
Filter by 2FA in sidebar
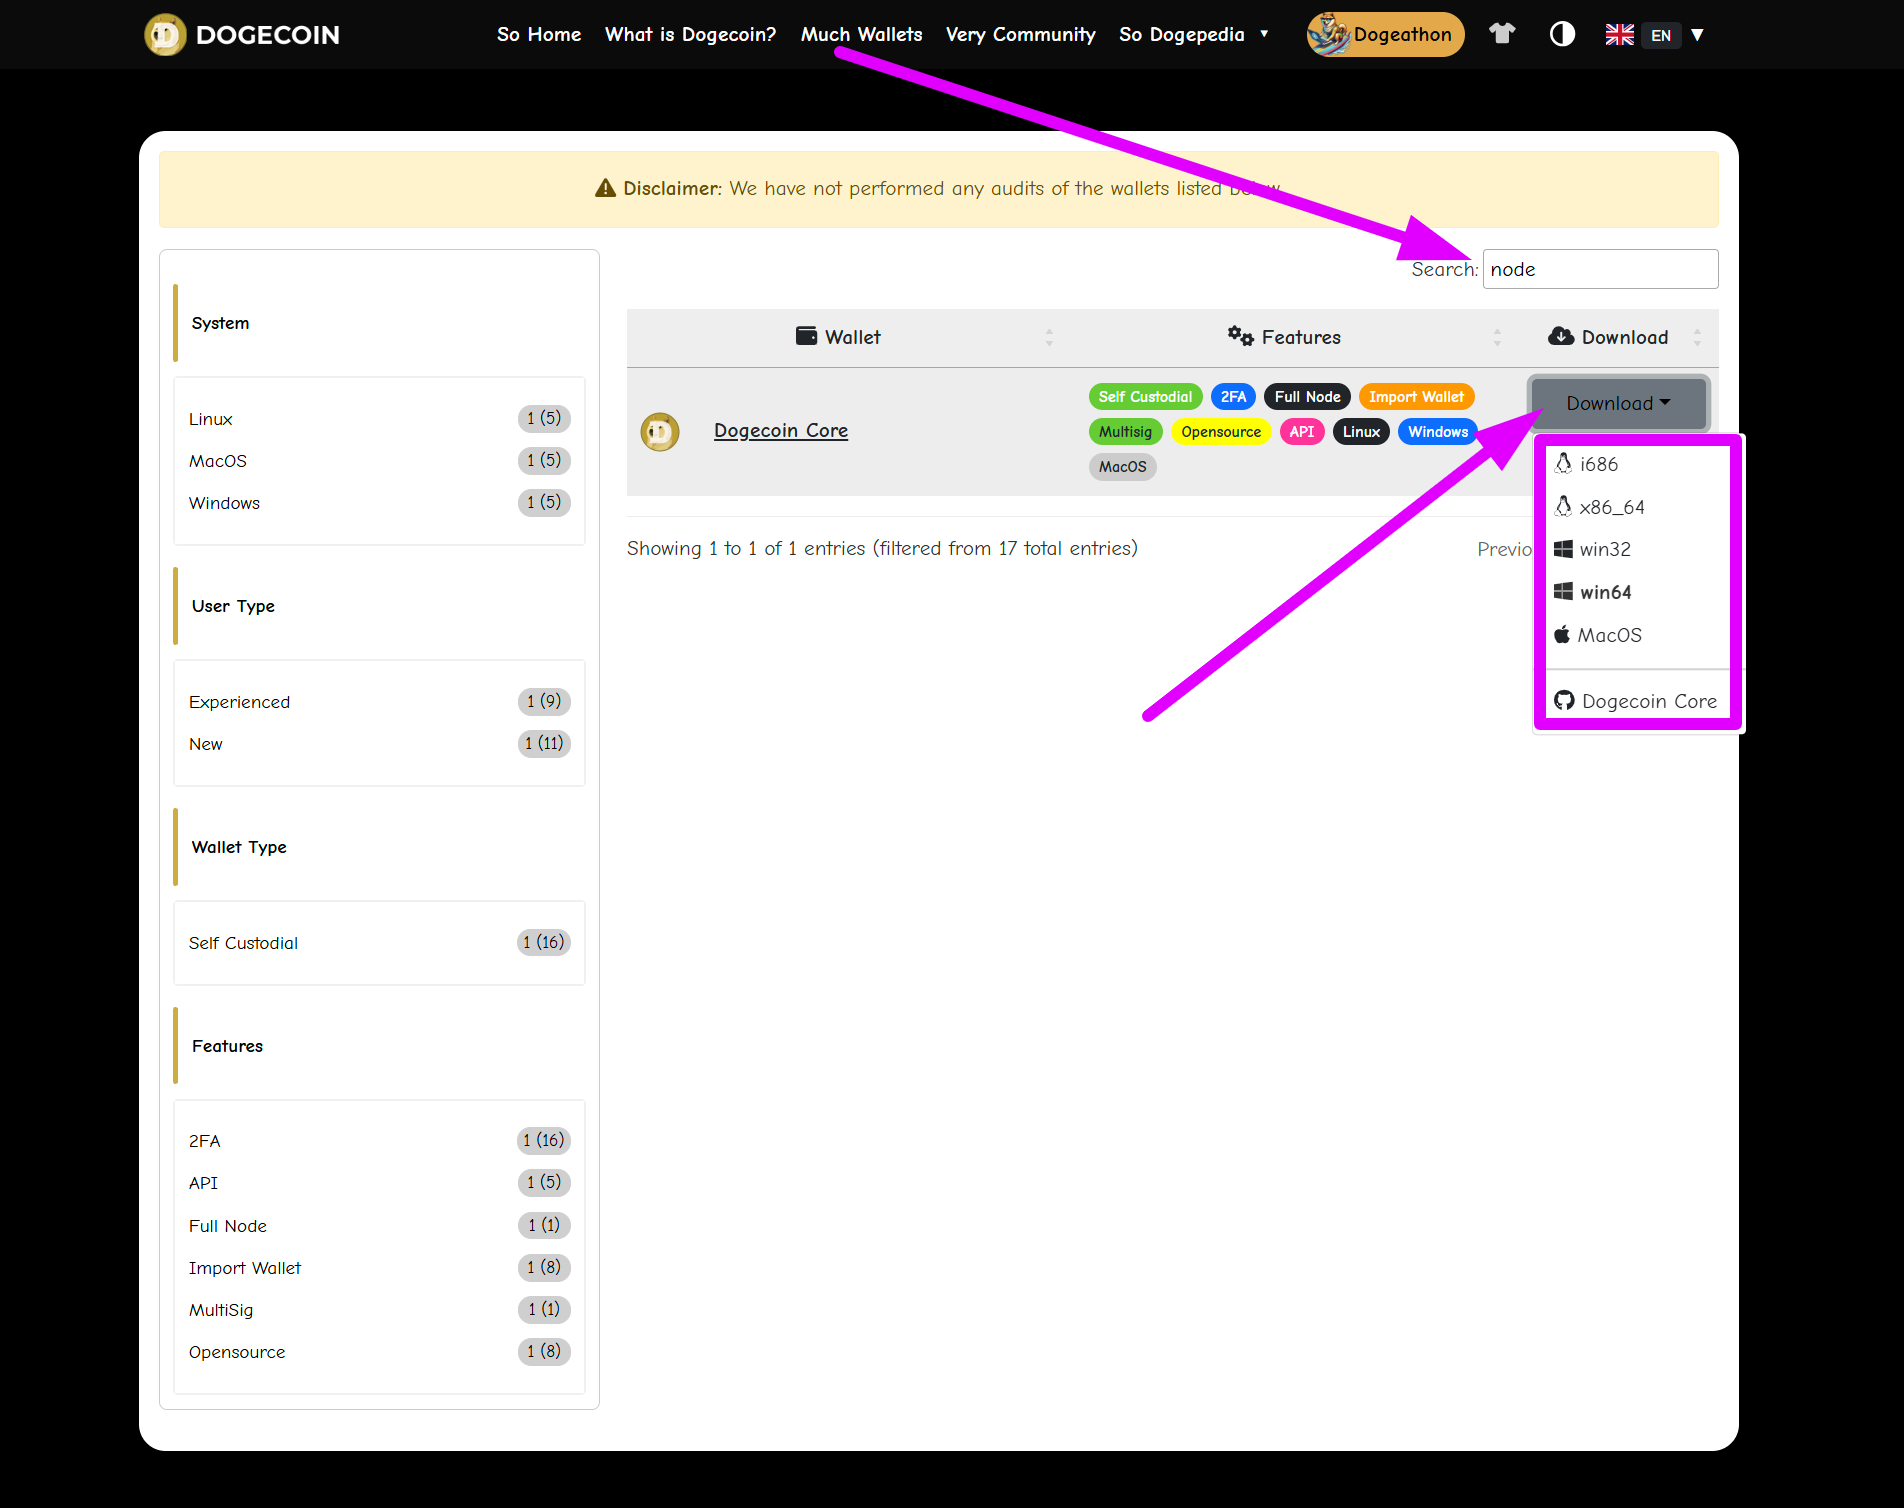(x=379, y=1141)
